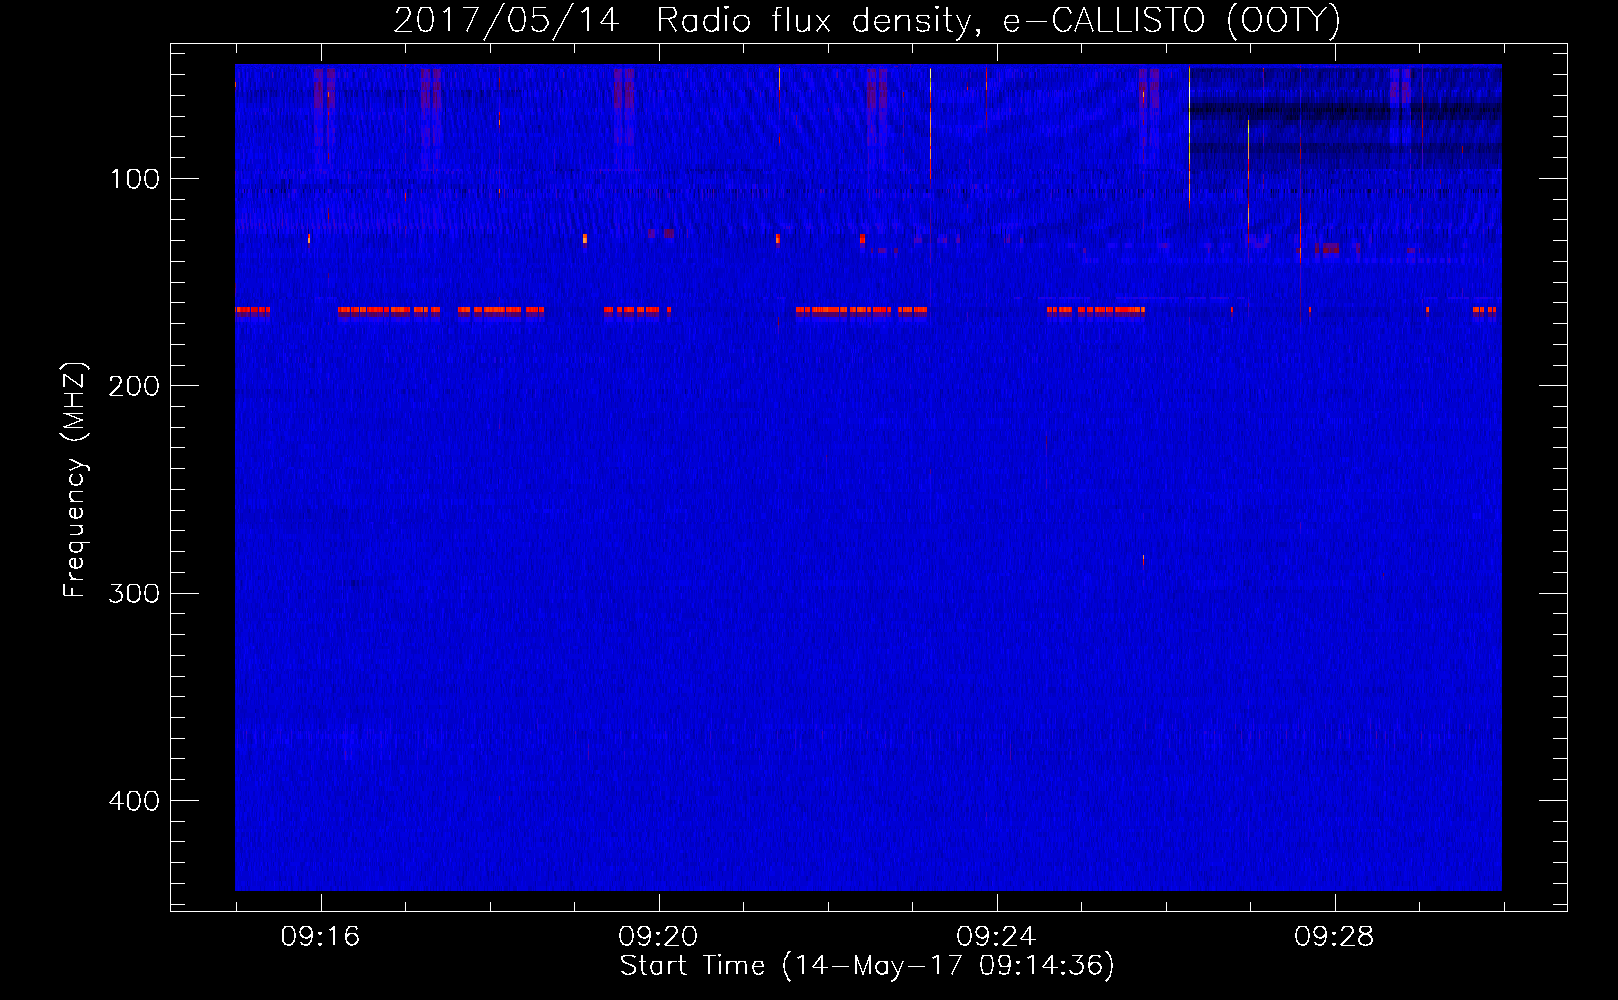Screen dimensions: 1618x1000
Task: Click the 300 frequency tick label
Action: (x=134, y=593)
